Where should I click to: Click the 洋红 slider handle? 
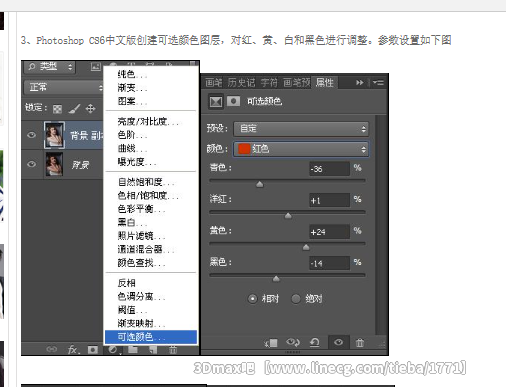(288, 216)
